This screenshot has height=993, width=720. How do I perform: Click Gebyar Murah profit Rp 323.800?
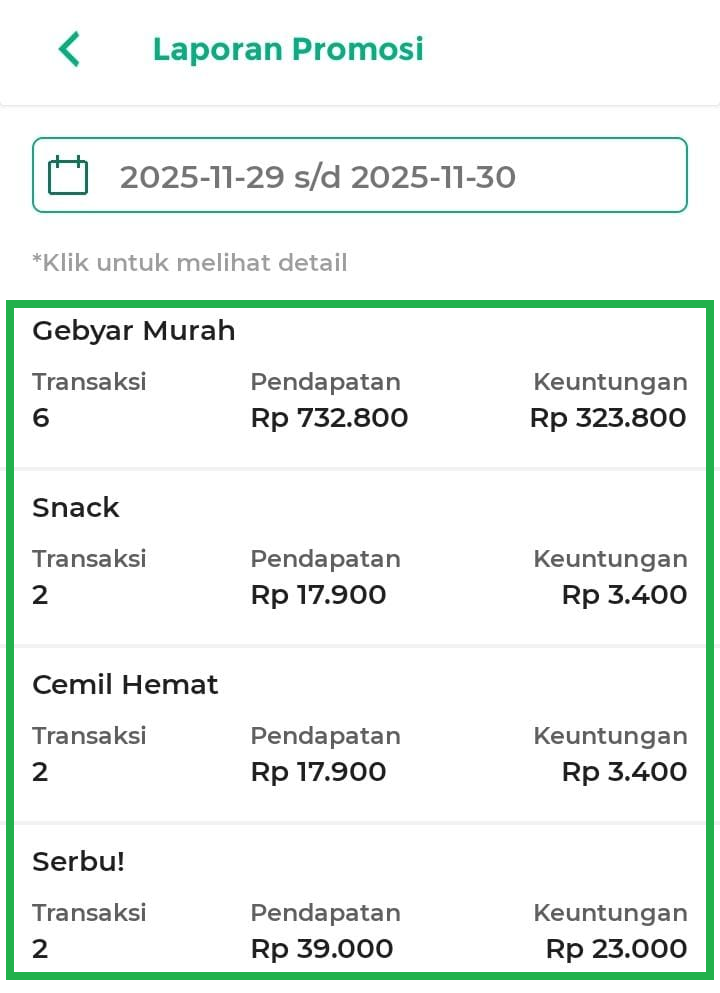coord(608,418)
